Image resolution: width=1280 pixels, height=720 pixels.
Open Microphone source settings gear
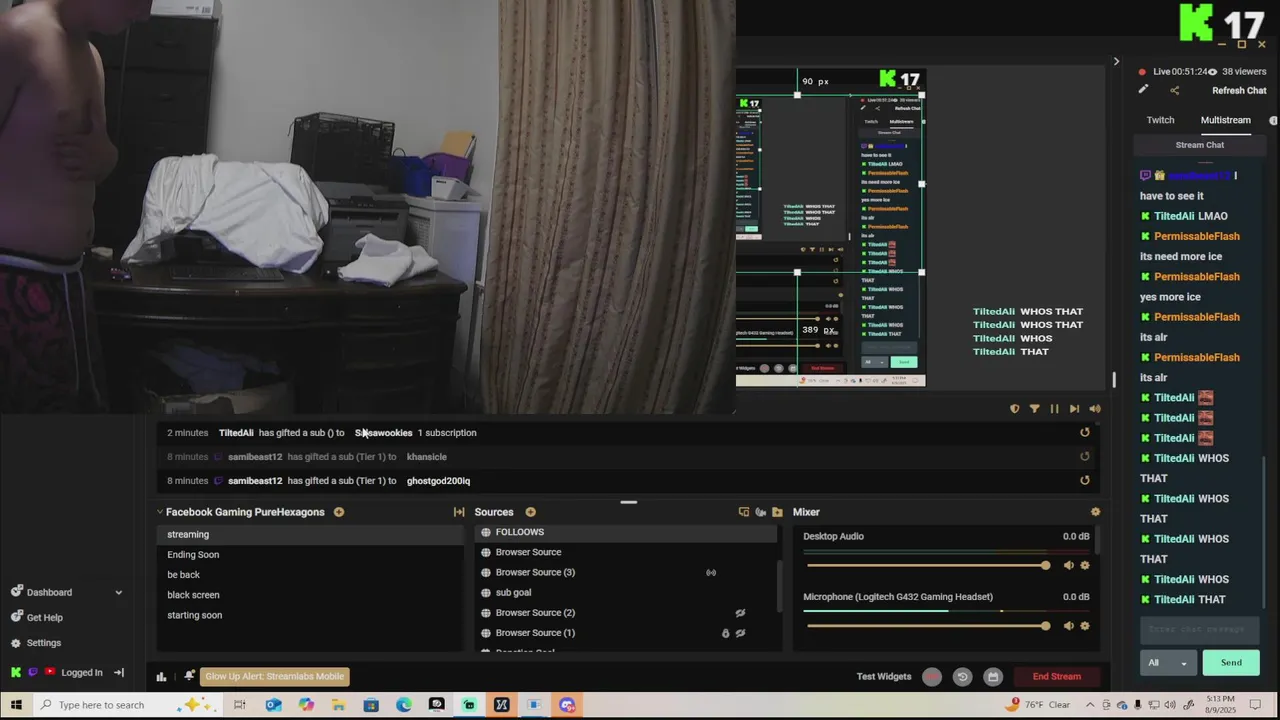tap(1085, 626)
